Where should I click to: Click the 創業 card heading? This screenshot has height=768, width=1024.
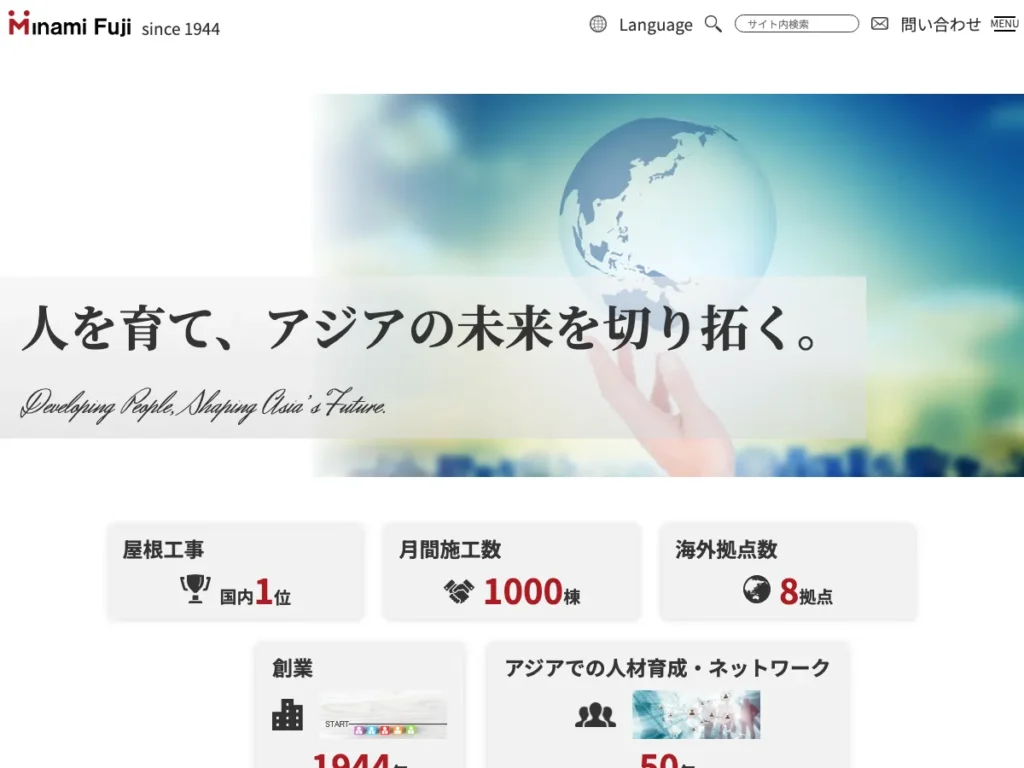coord(293,668)
